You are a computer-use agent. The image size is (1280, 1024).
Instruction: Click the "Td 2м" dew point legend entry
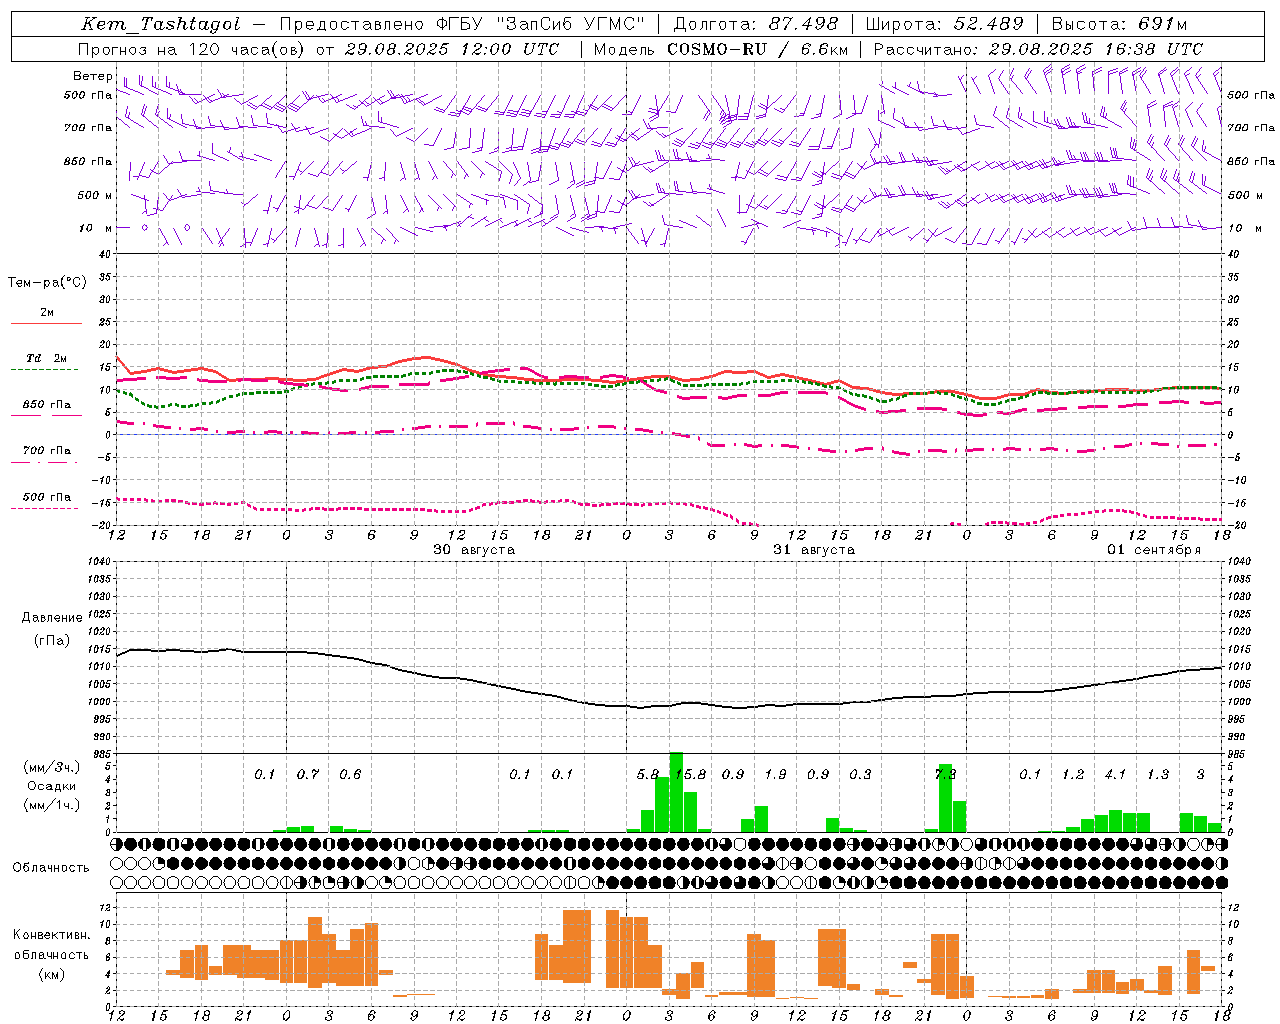pos(47,358)
